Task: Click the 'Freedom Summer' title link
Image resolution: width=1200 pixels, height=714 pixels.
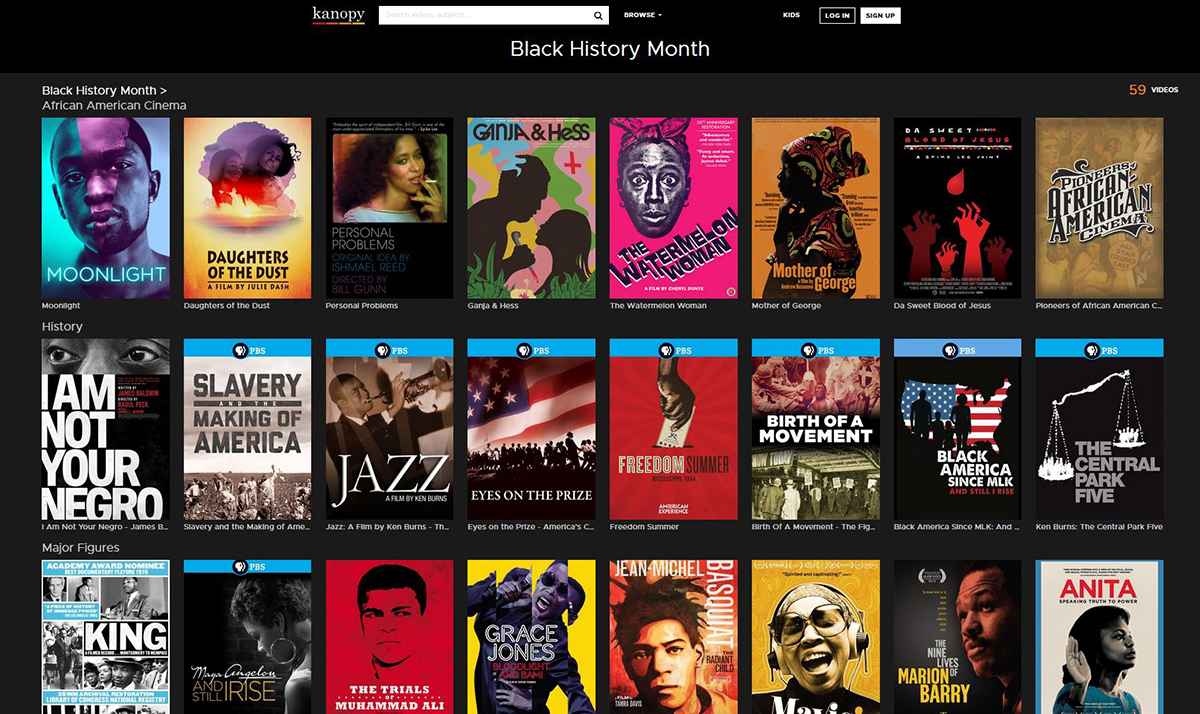Action: tap(644, 527)
